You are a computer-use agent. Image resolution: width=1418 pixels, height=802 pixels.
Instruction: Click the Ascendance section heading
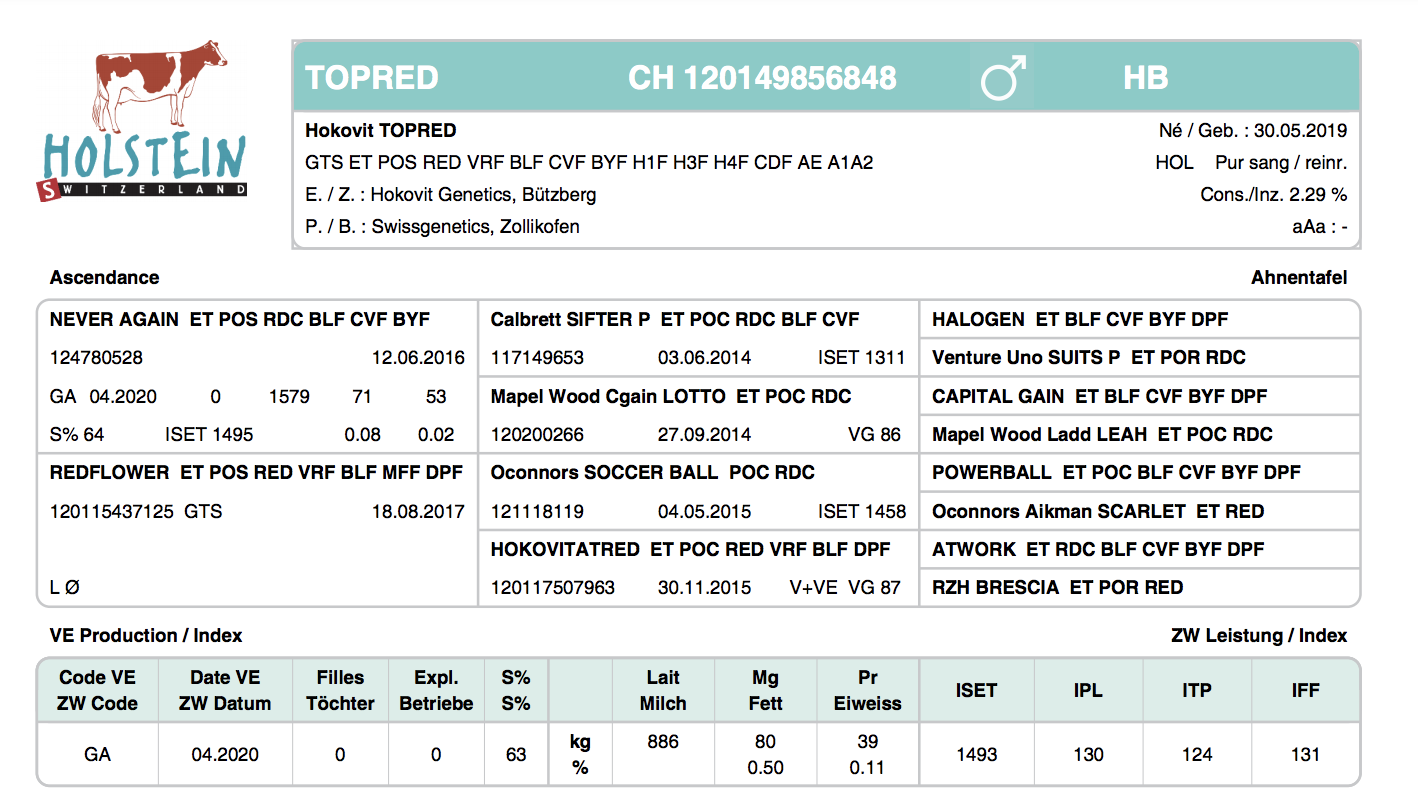(x=104, y=278)
